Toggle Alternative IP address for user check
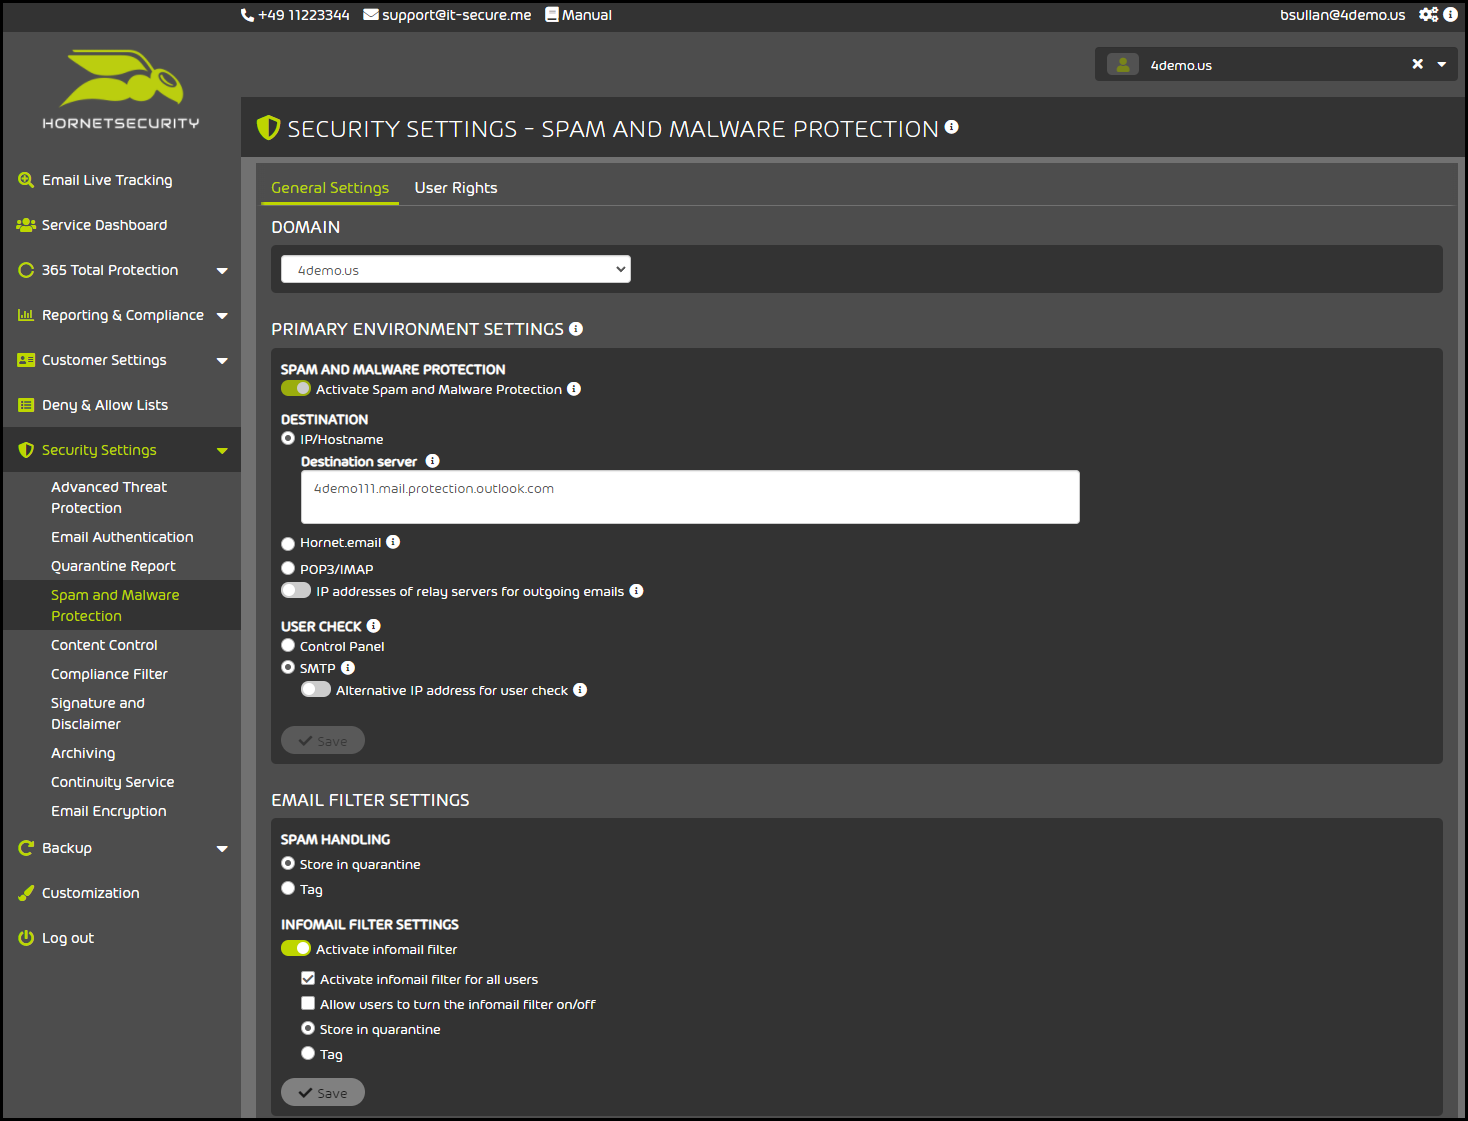The height and width of the screenshot is (1121, 1468). click(x=316, y=690)
